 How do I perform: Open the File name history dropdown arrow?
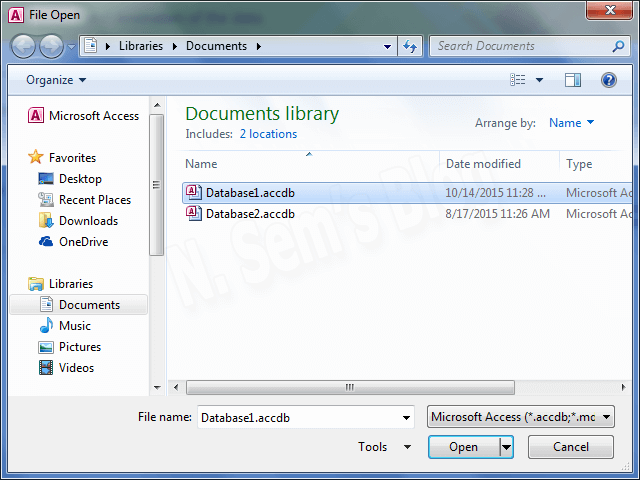click(406, 417)
